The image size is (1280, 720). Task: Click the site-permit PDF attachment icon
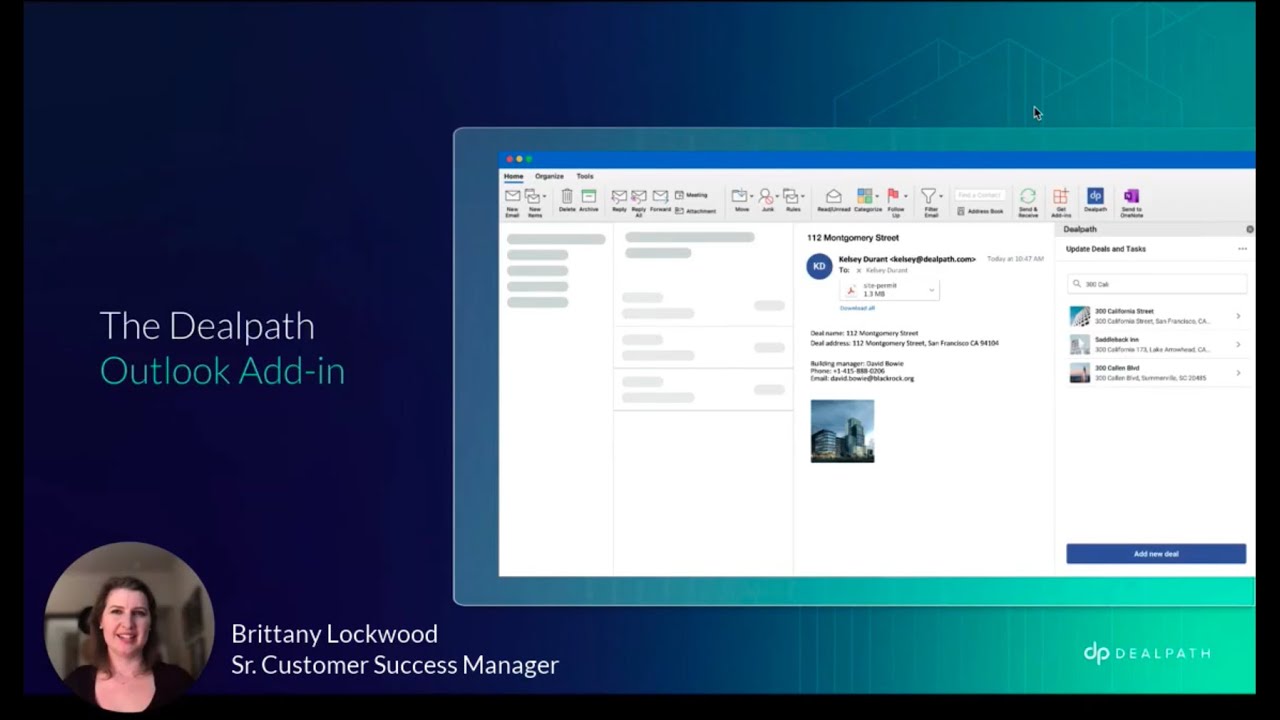pos(851,290)
